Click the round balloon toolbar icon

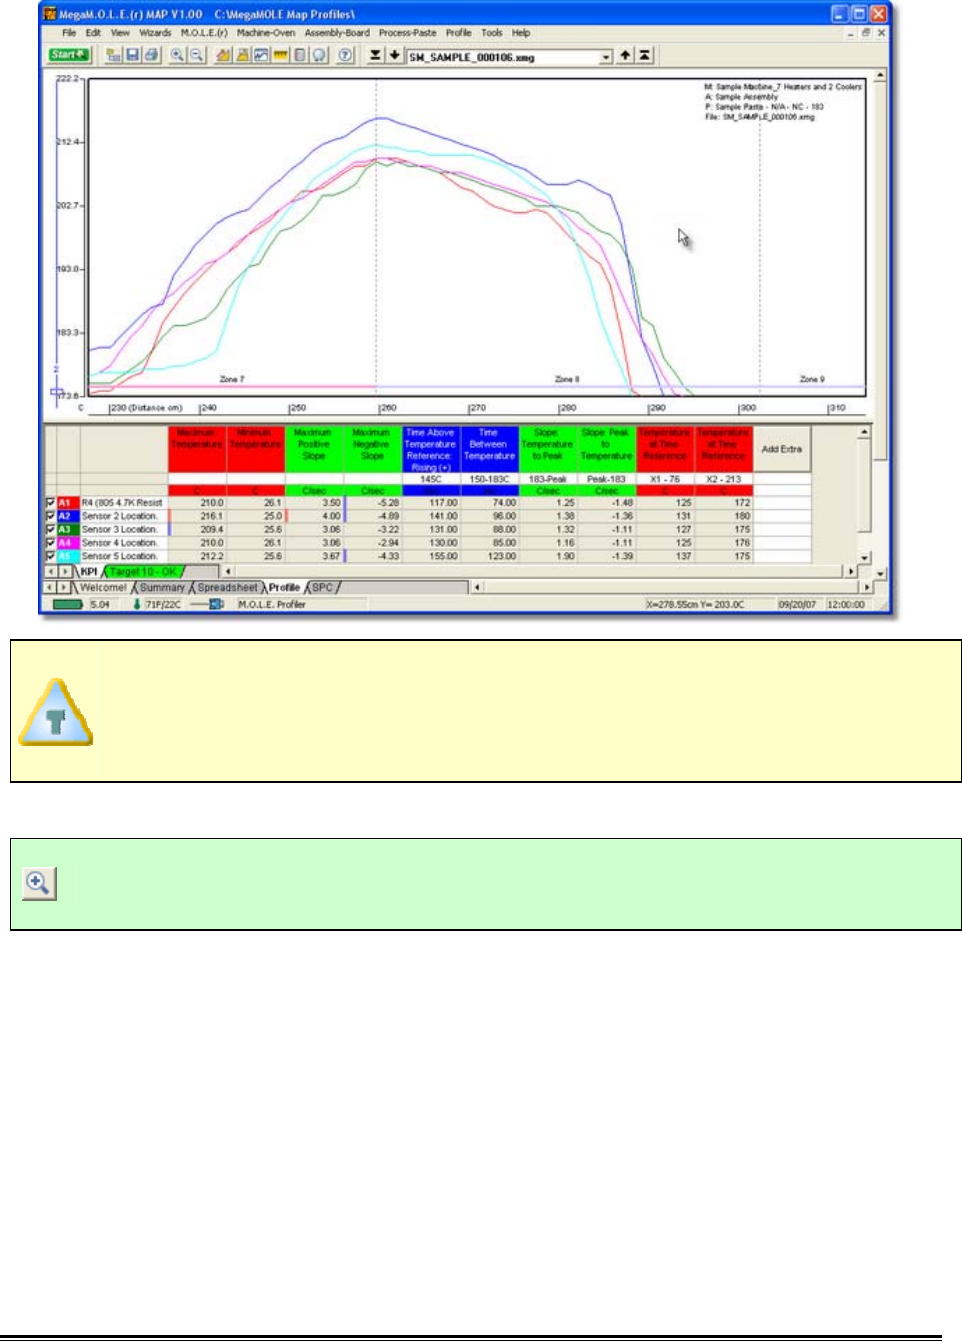click(319, 55)
